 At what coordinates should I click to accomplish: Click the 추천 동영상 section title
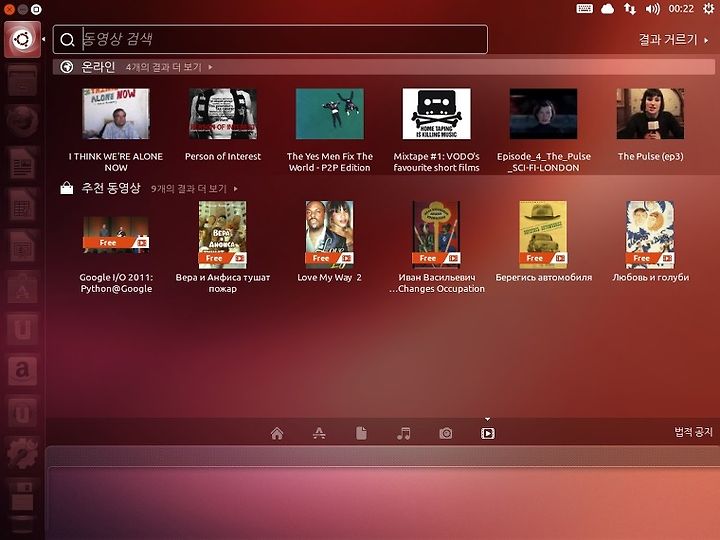click(x=111, y=188)
